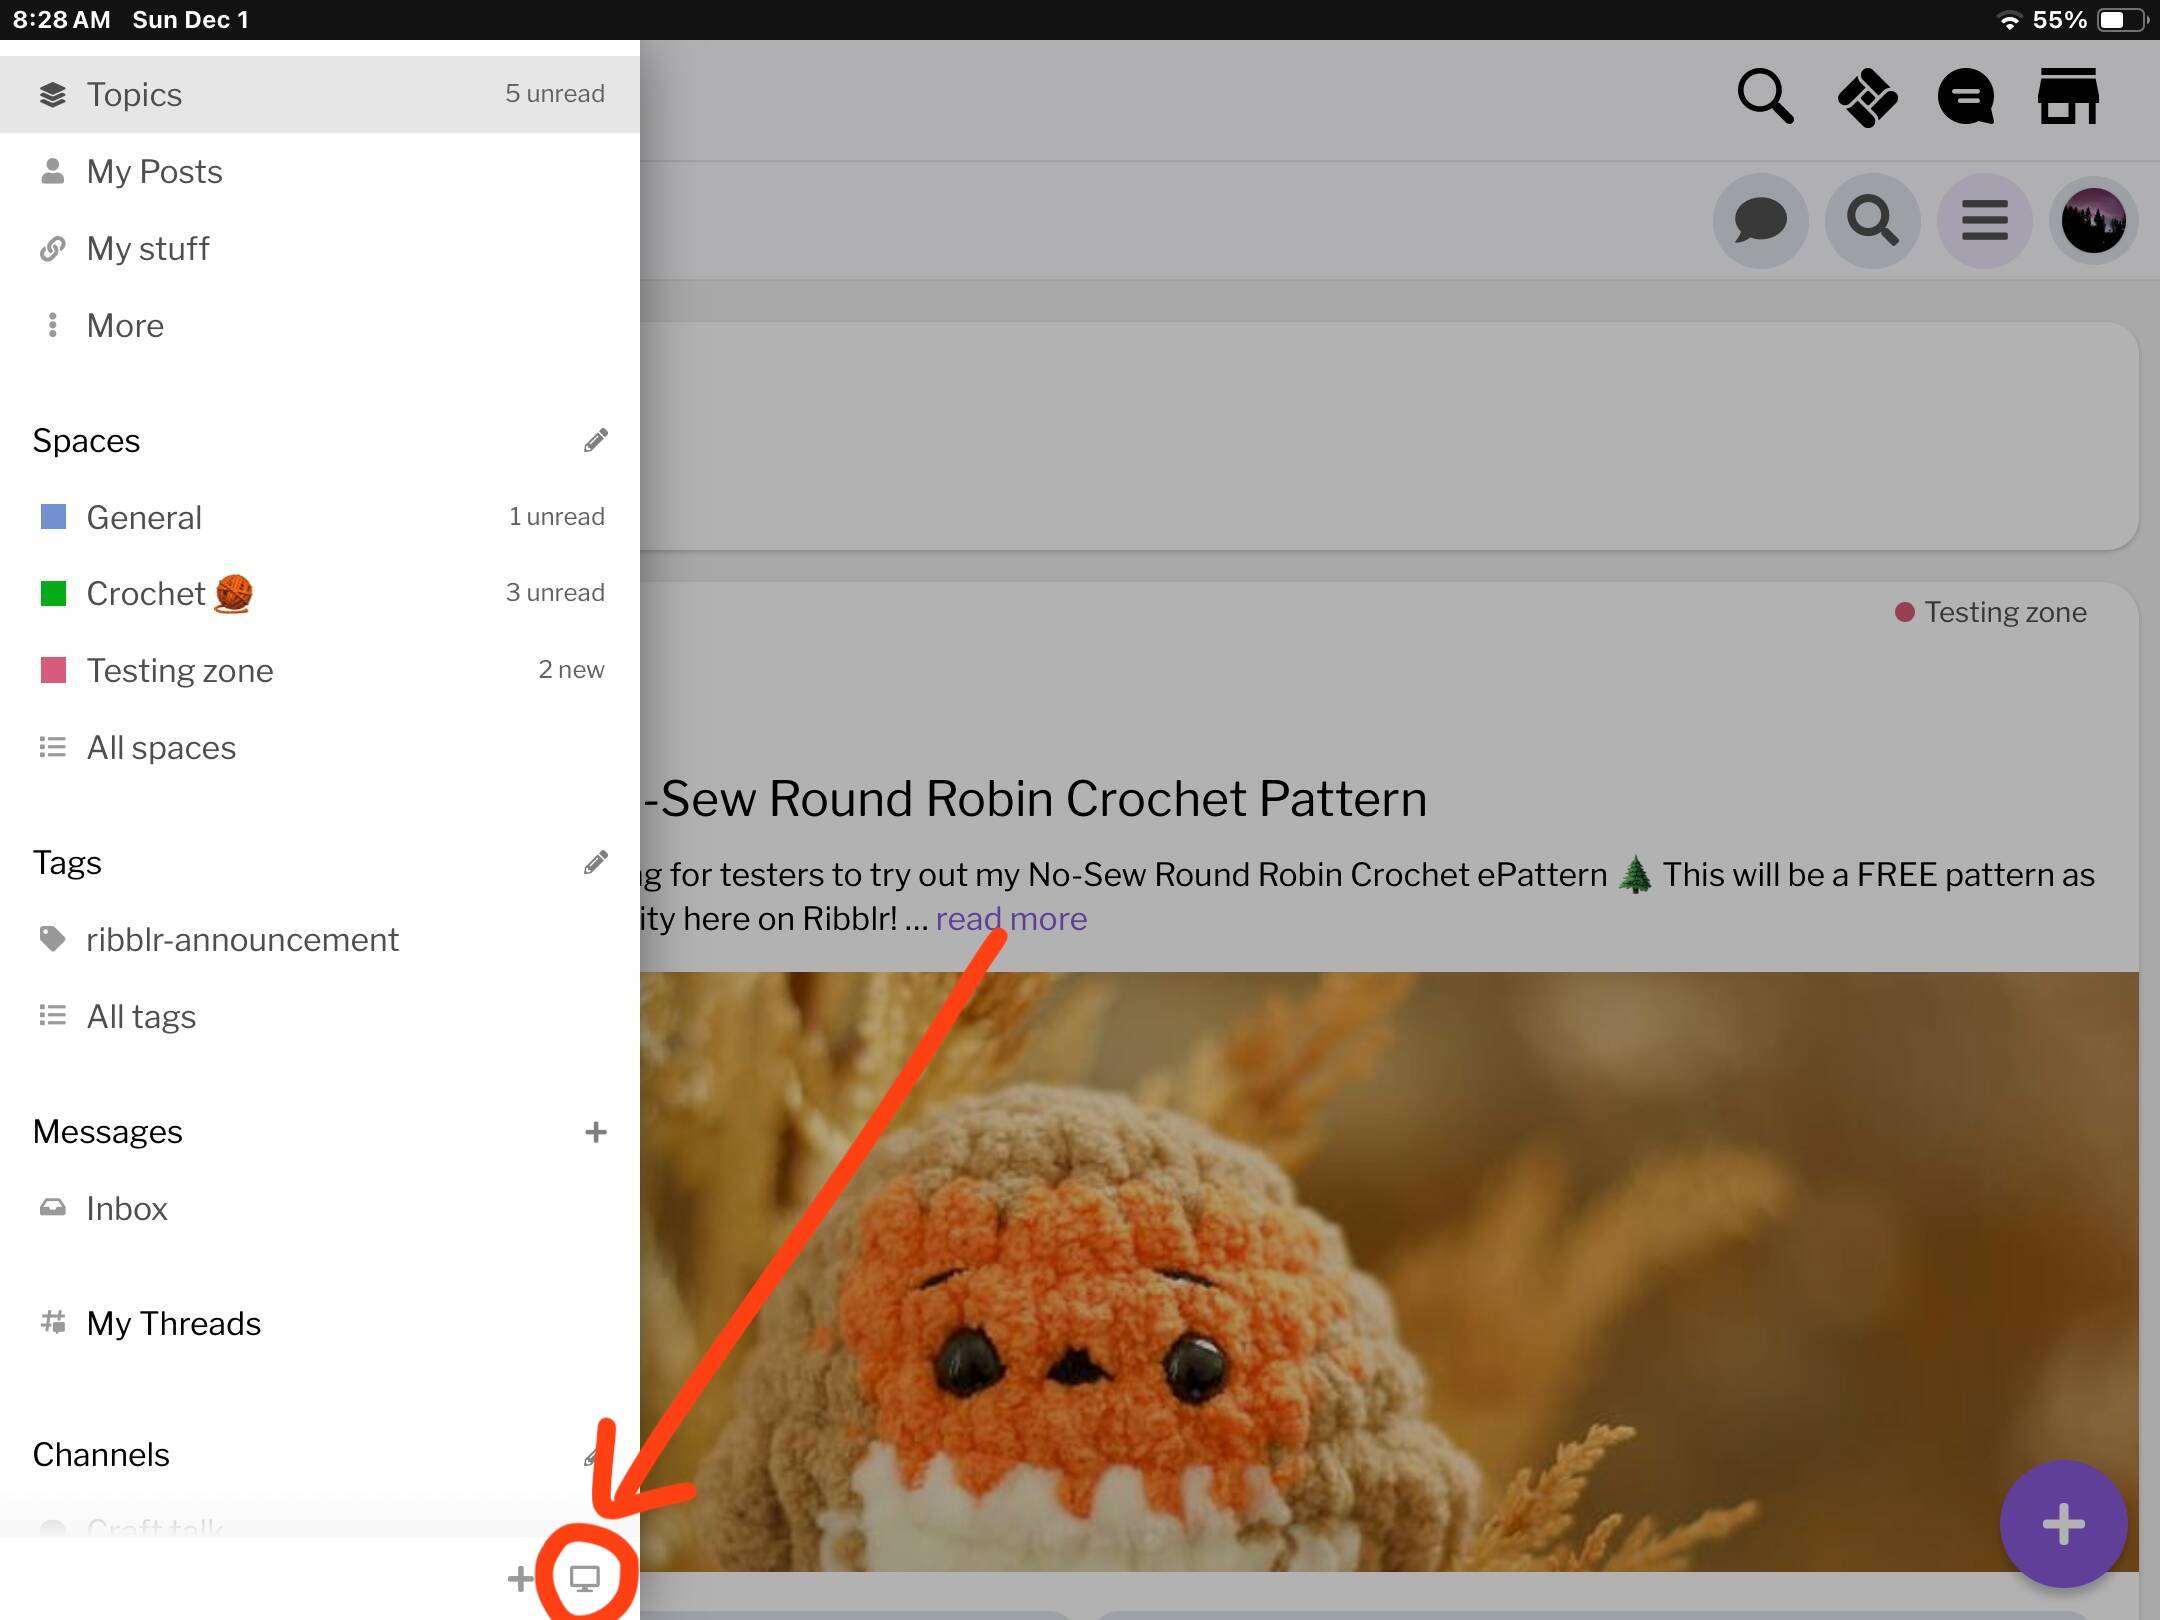Open the forum chat speech bubble button

1760,220
